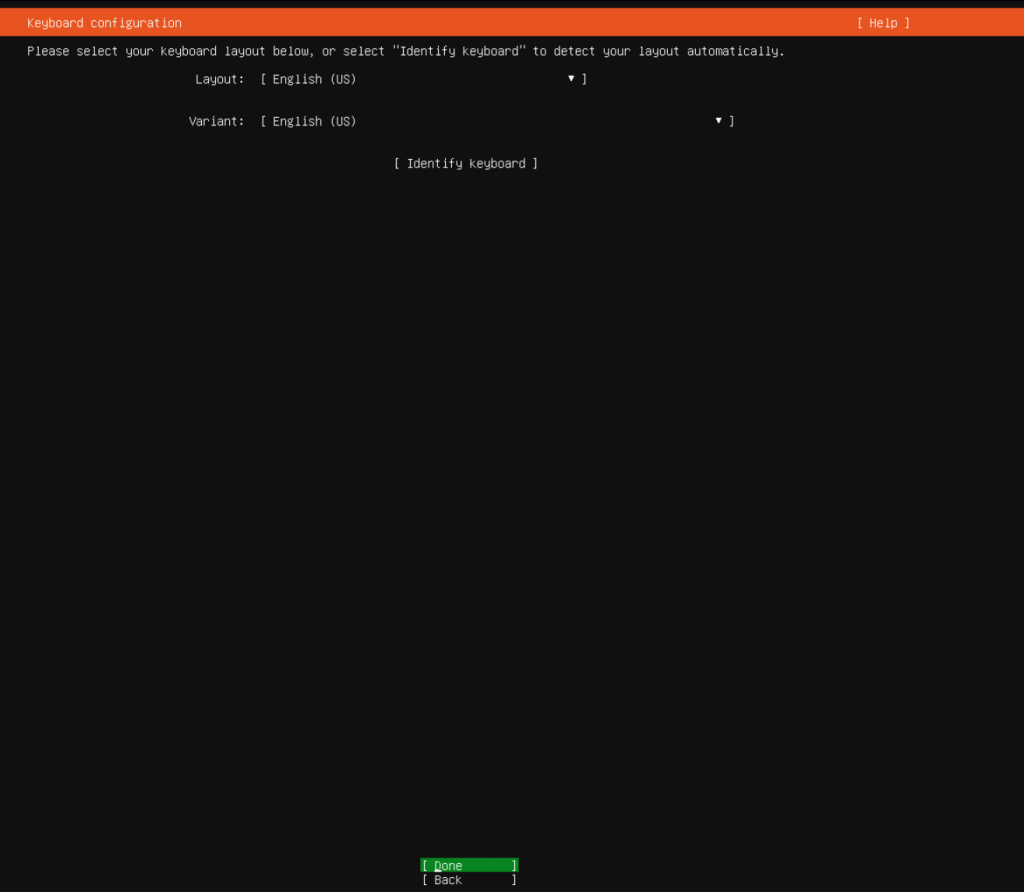Confirm with the green Done button
The height and width of the screenshot is (892, 1024).
469,865
